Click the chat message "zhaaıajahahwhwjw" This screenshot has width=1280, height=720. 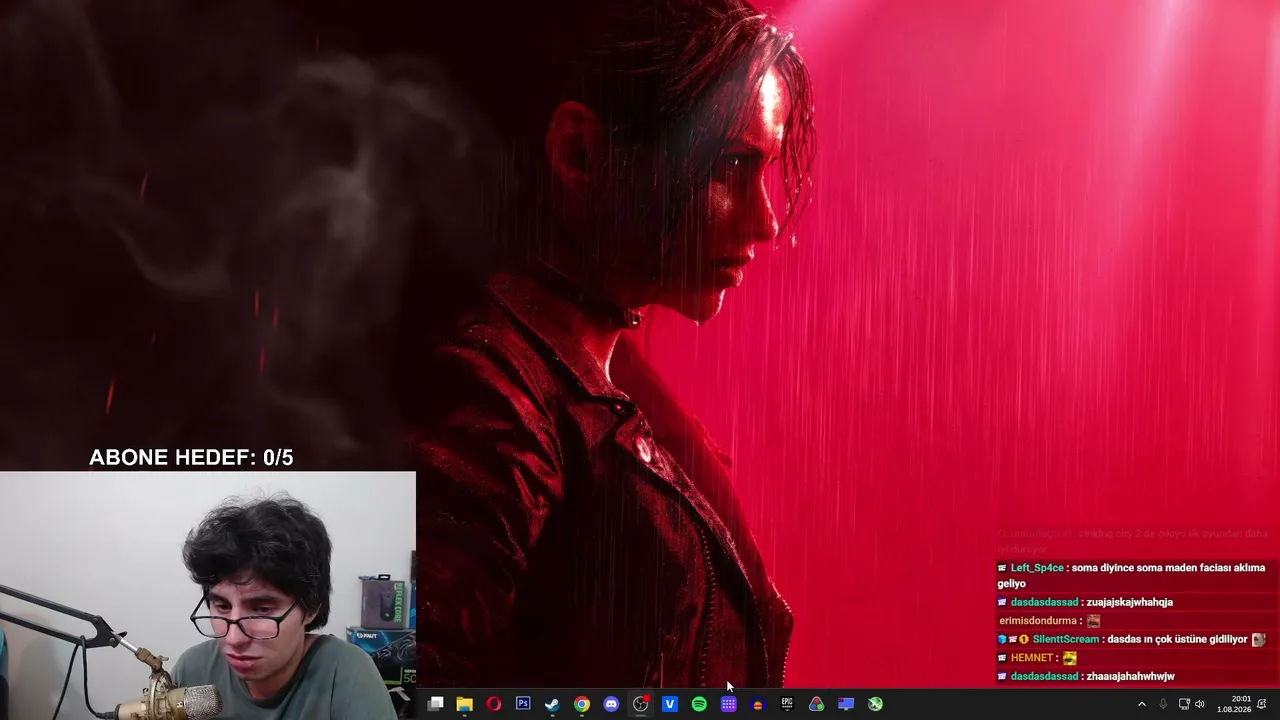1130,677
